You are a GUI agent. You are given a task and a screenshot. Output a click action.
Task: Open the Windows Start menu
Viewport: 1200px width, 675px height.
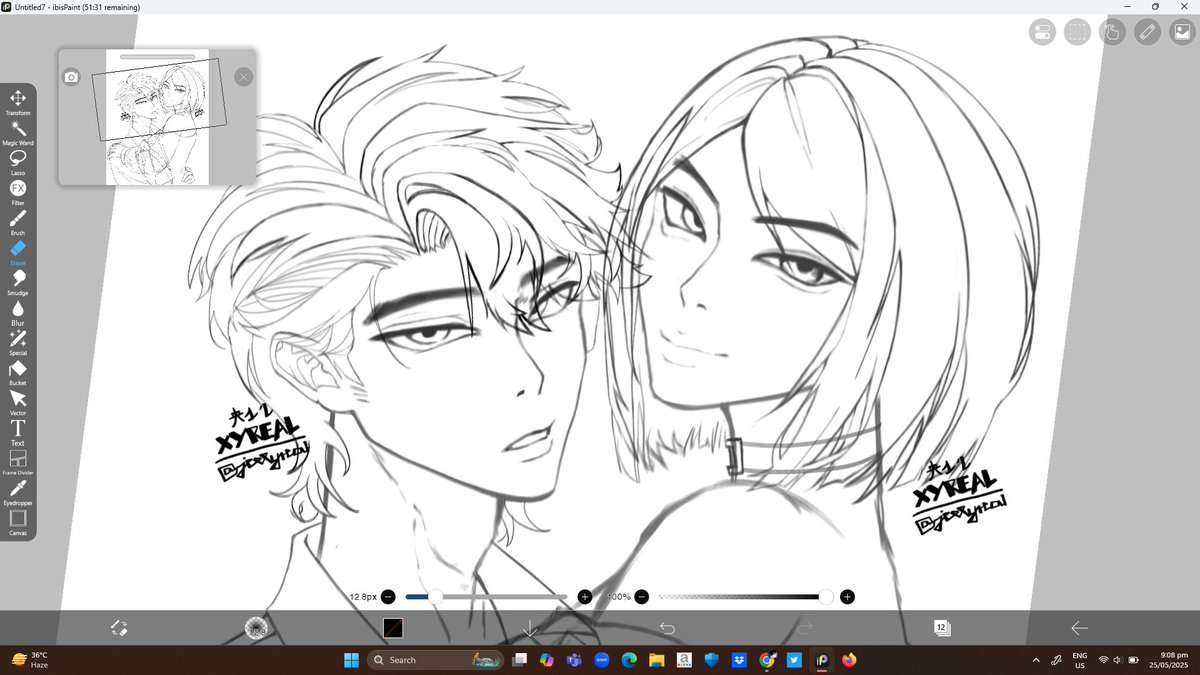352,660
